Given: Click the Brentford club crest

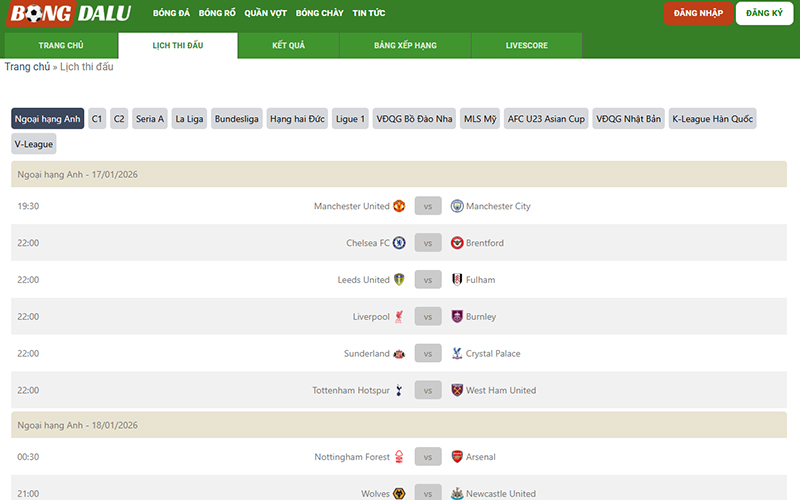Looking at the screenshot, I should (x=457, y=243).
